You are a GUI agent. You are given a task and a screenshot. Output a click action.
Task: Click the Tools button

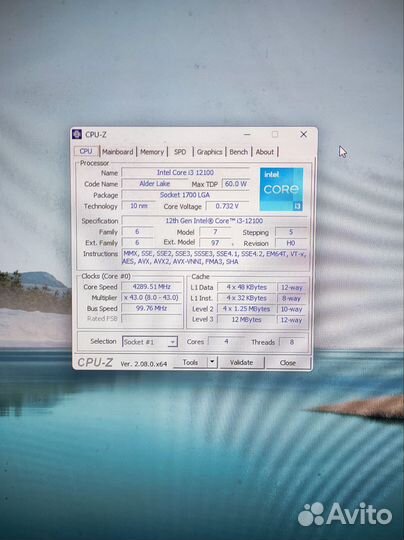(x=190, y=362)
